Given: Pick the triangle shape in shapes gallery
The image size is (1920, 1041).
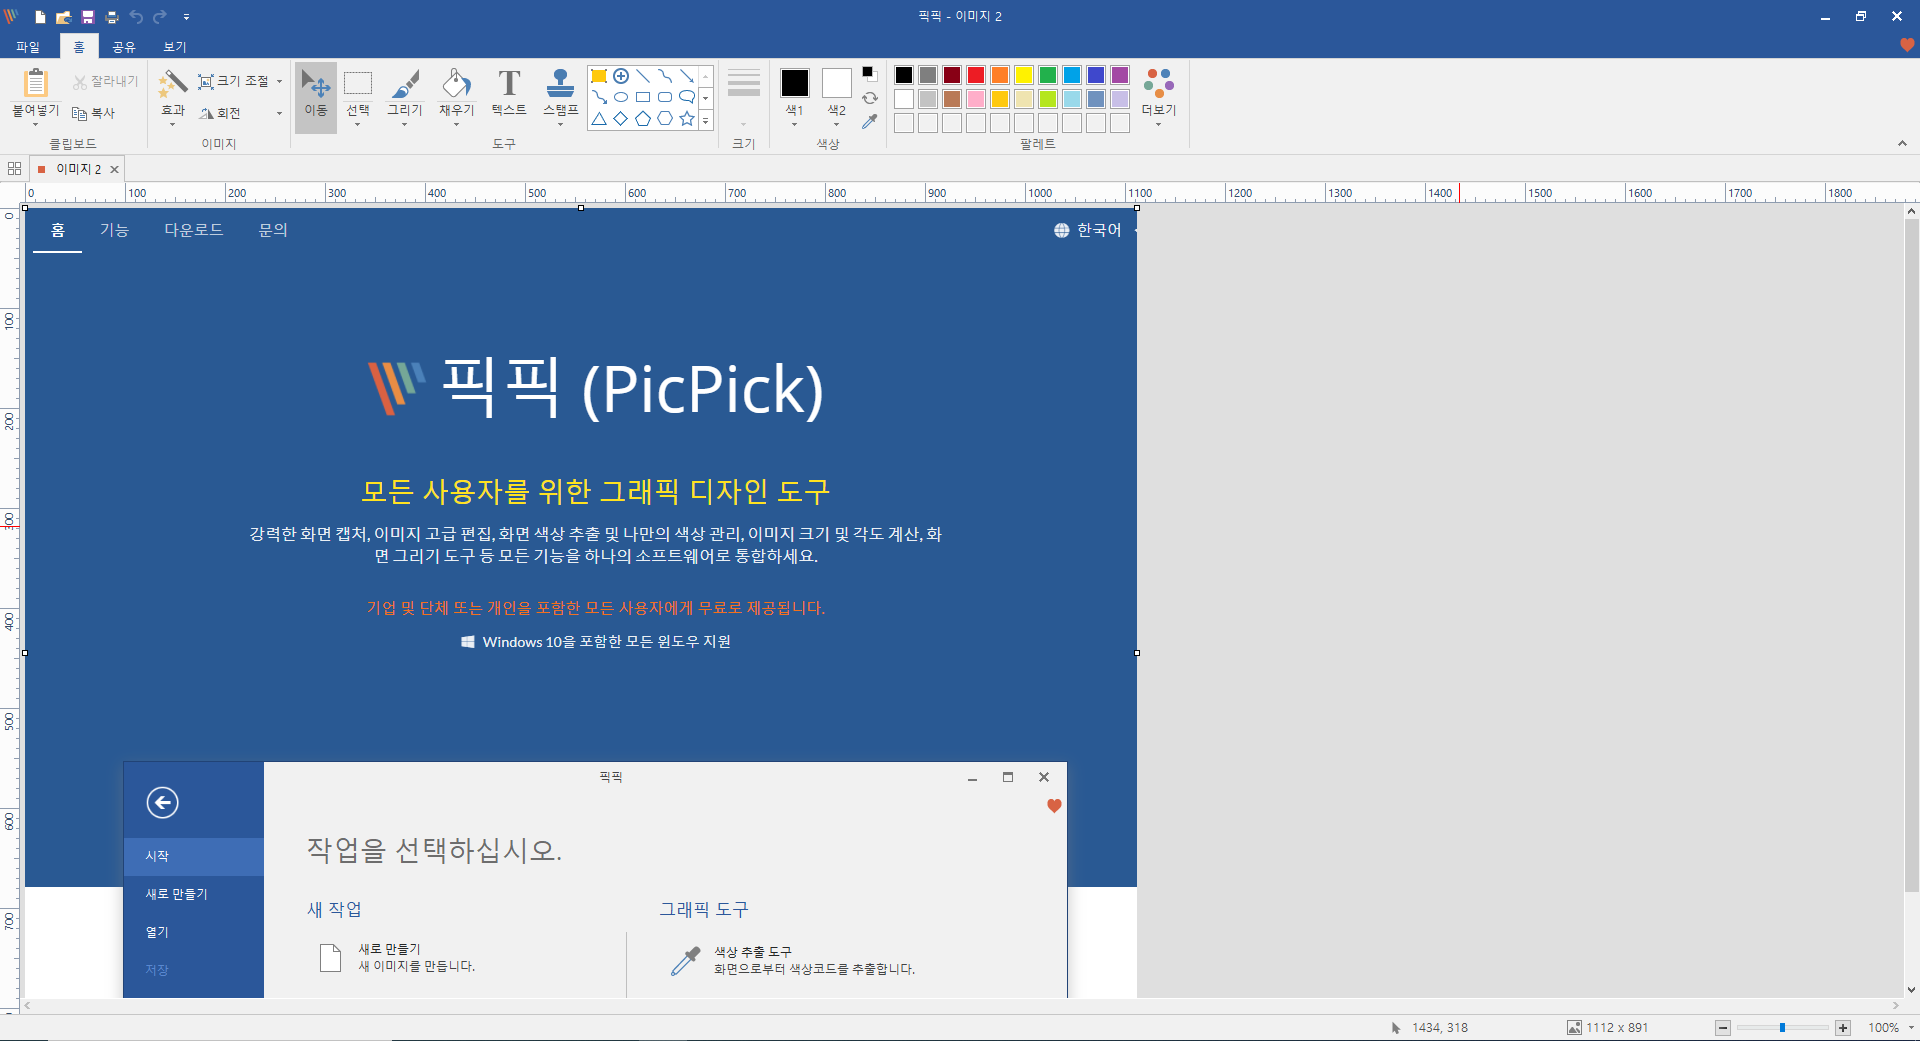Looking at the screenshot, I should point(599,119).
